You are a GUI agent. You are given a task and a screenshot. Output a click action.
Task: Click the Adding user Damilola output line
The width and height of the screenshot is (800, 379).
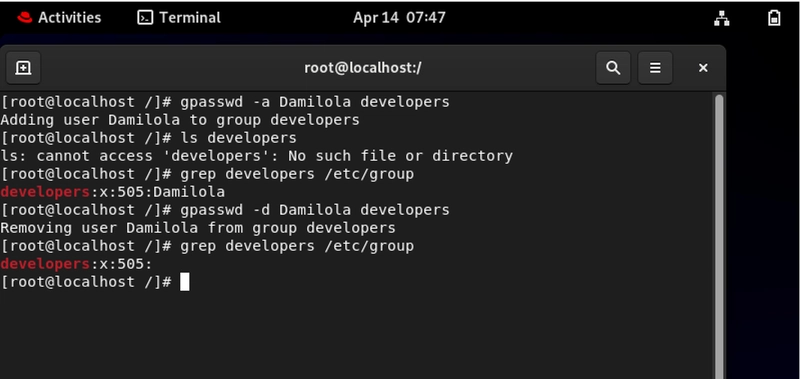[x=180, y=120]
